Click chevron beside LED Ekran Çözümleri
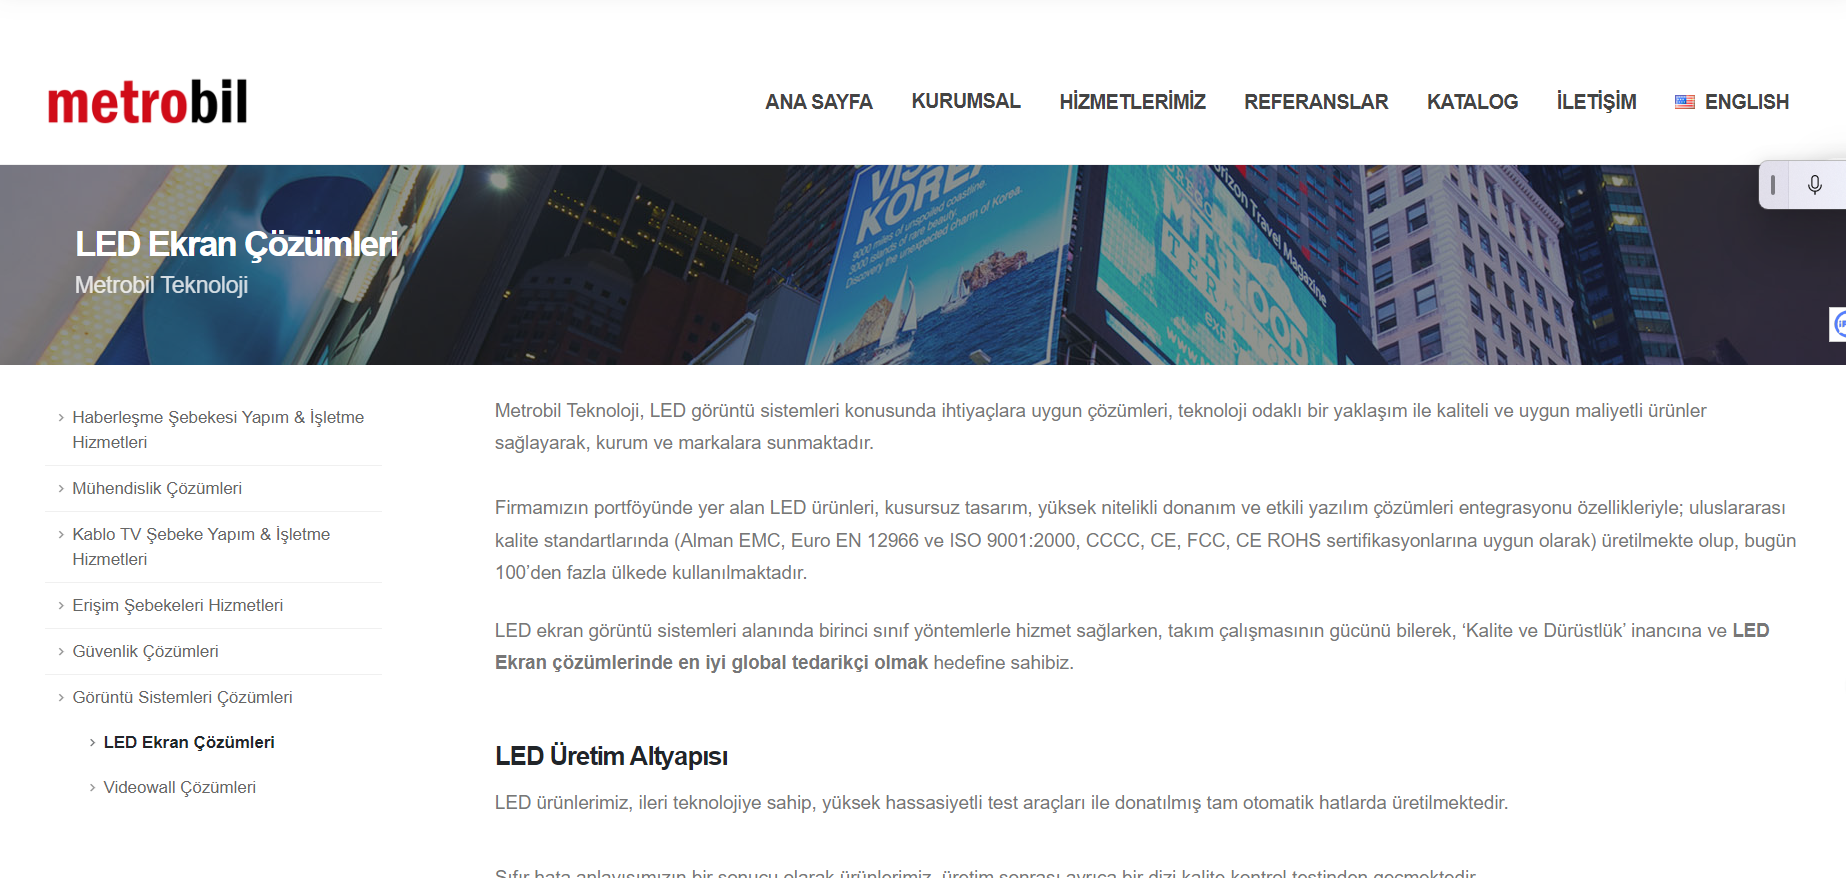The image size is (1846, 878). point(92,743)
